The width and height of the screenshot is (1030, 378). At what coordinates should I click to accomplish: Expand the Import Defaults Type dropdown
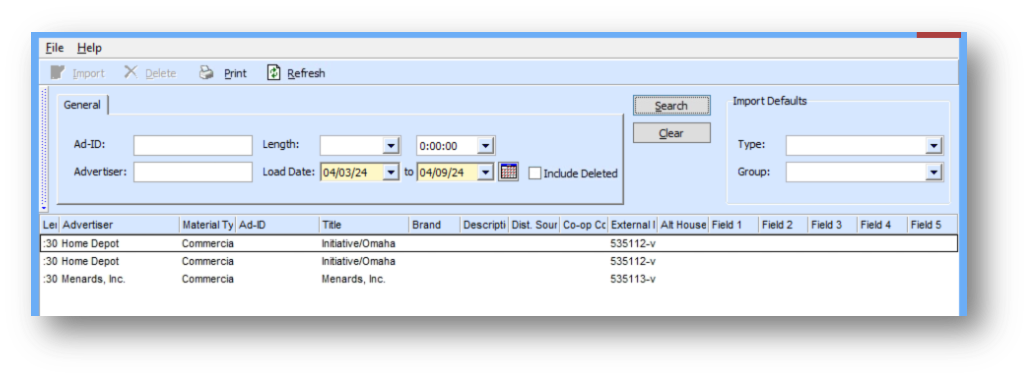coord(934,145)
